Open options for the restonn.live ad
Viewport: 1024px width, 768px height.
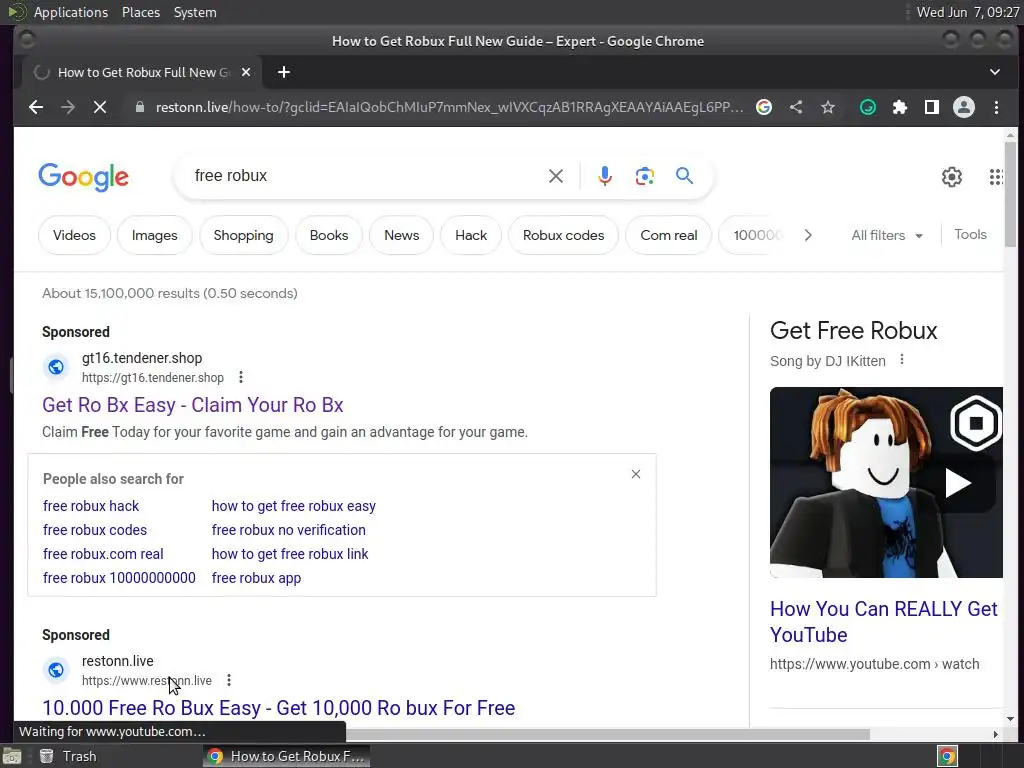click(x=229, y=680)
